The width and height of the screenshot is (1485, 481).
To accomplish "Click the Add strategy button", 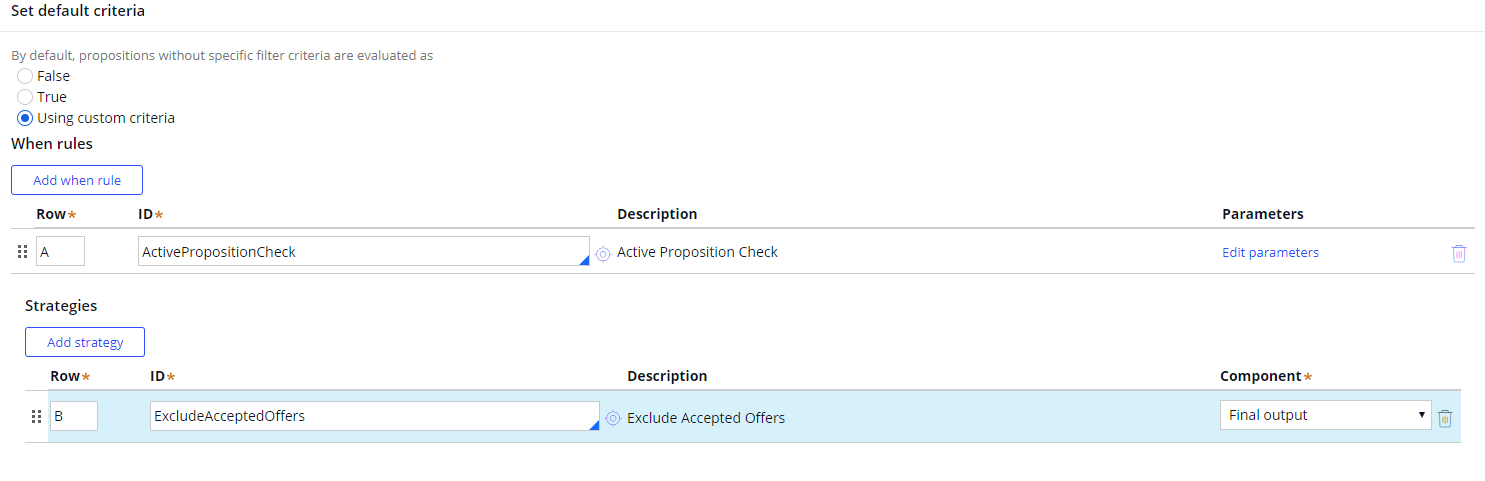I will click(85, 342).
